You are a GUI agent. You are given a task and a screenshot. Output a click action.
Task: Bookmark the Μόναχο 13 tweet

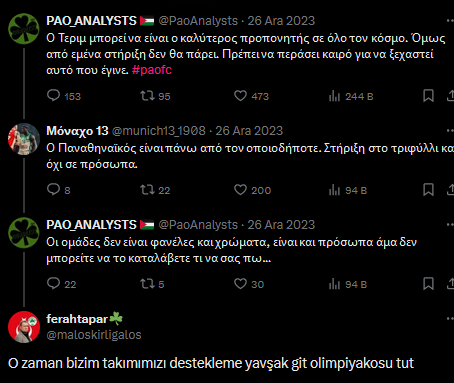click(428, 190)
